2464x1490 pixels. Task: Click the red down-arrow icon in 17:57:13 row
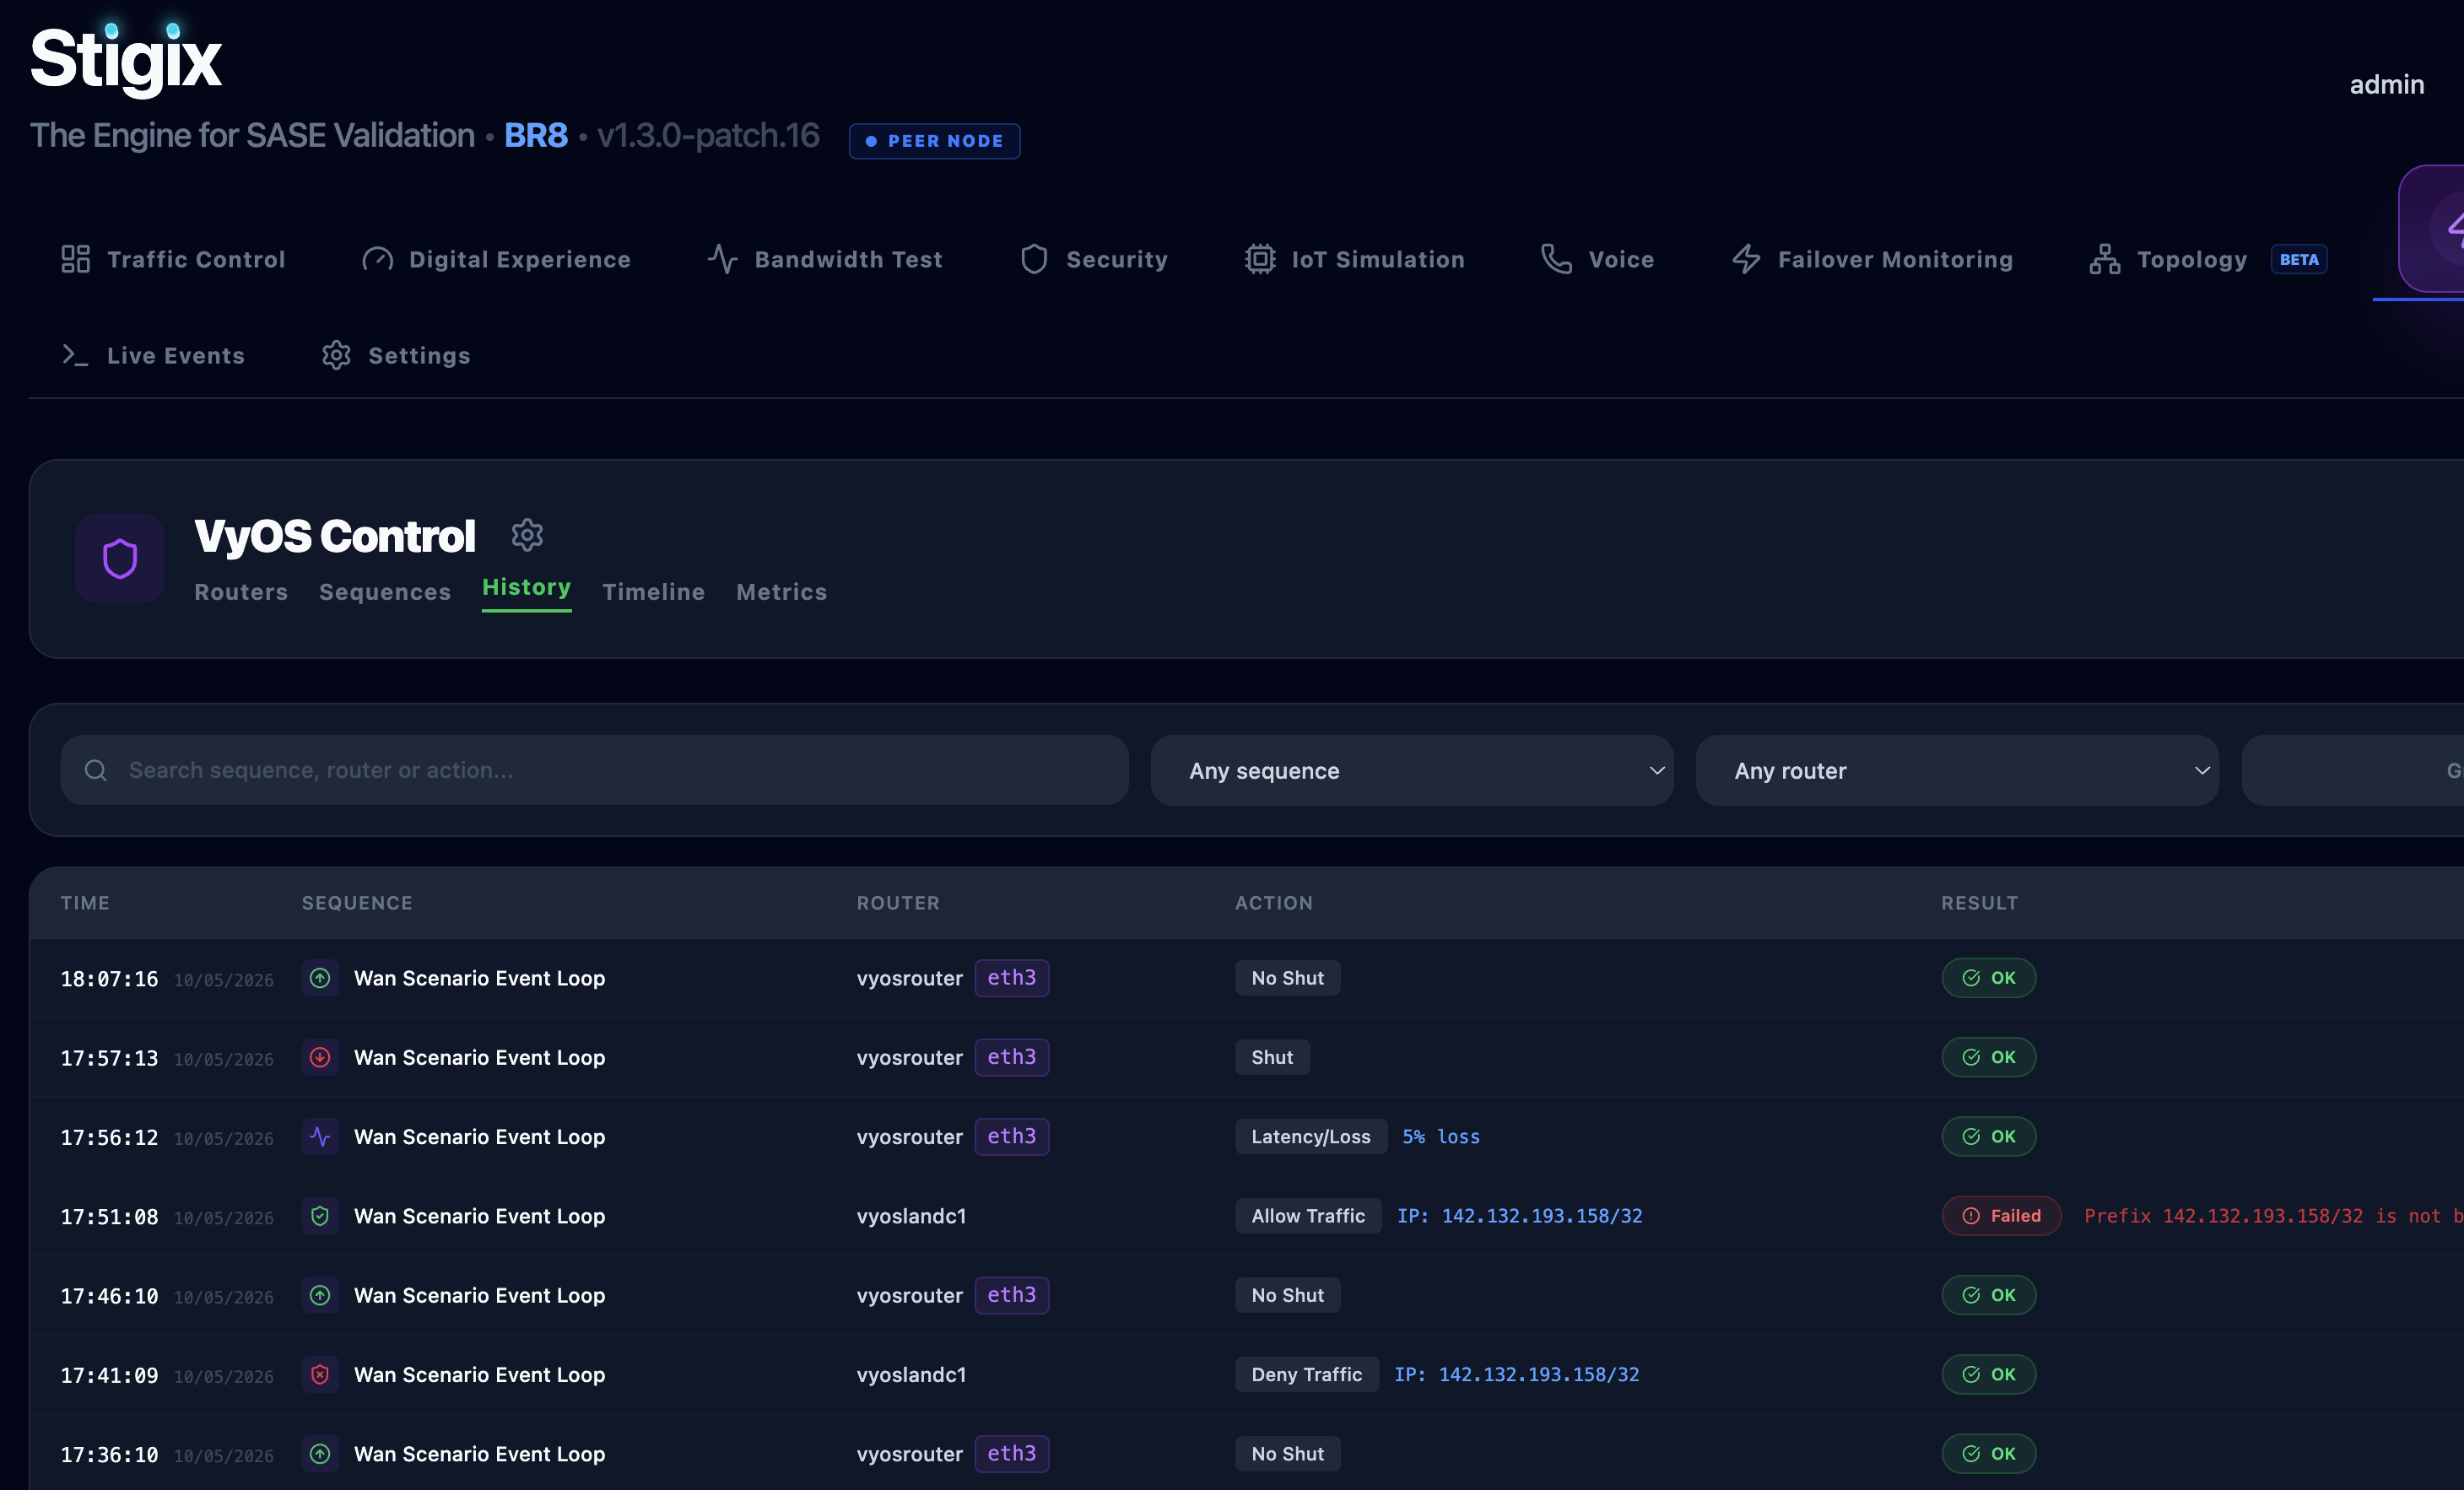320,1057
